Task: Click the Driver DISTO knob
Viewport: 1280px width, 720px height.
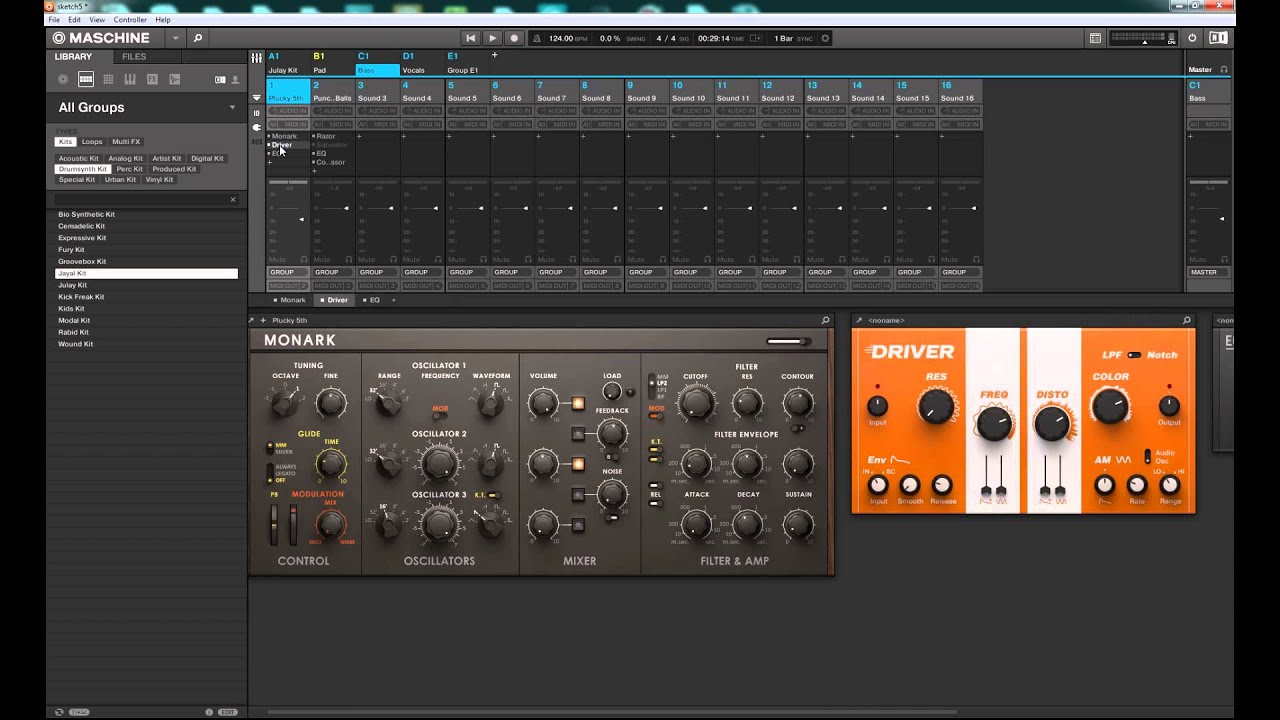Action: pyautogui.click(x=1052, y=424)
